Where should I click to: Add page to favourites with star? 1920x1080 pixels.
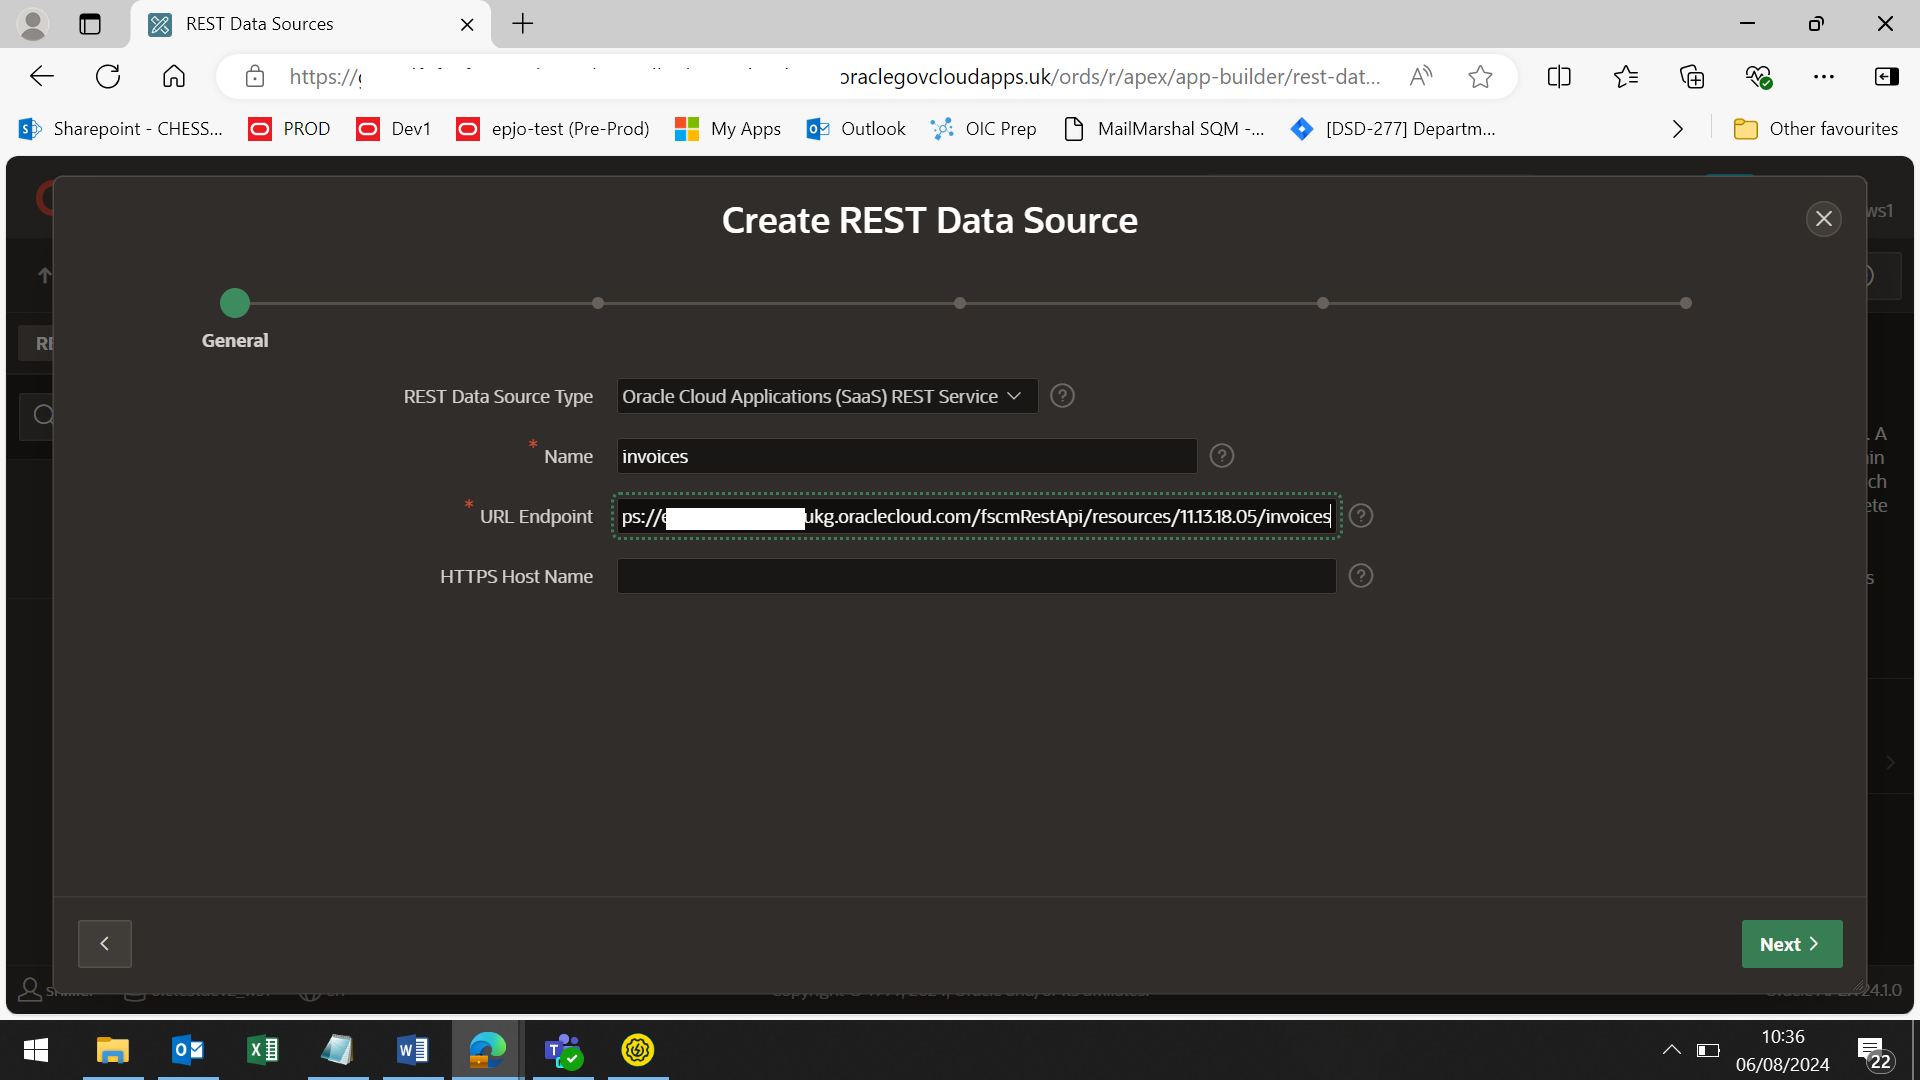(1480, 77)
